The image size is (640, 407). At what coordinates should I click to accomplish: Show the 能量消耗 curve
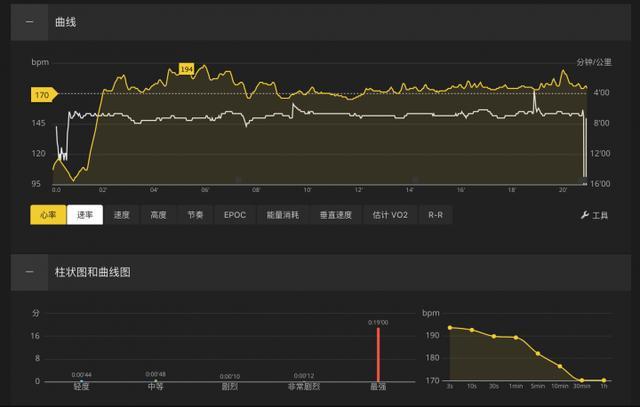tap(282, 215)
